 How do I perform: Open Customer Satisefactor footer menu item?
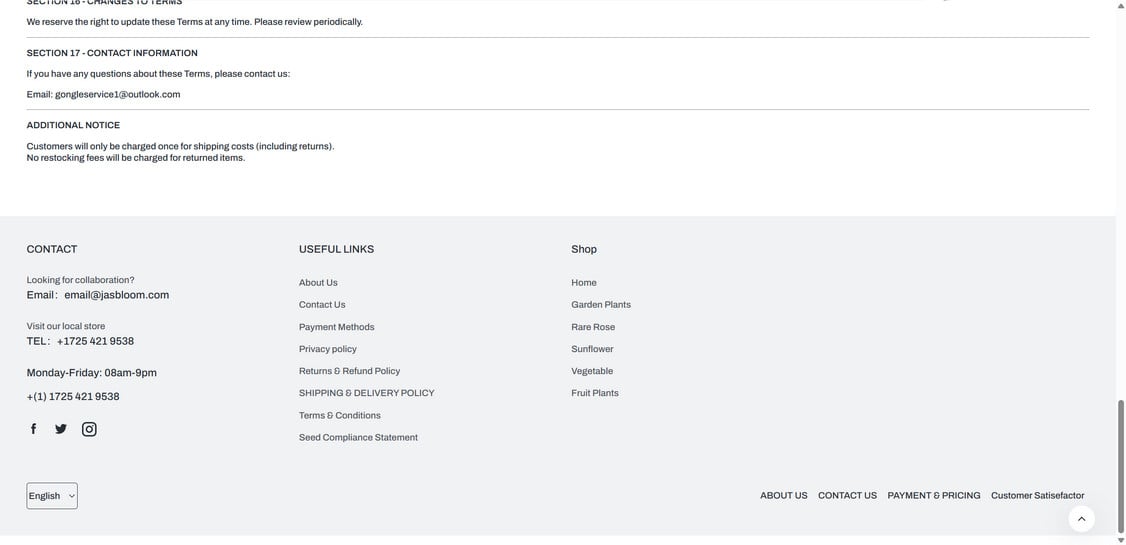(x=1038, y=495)
